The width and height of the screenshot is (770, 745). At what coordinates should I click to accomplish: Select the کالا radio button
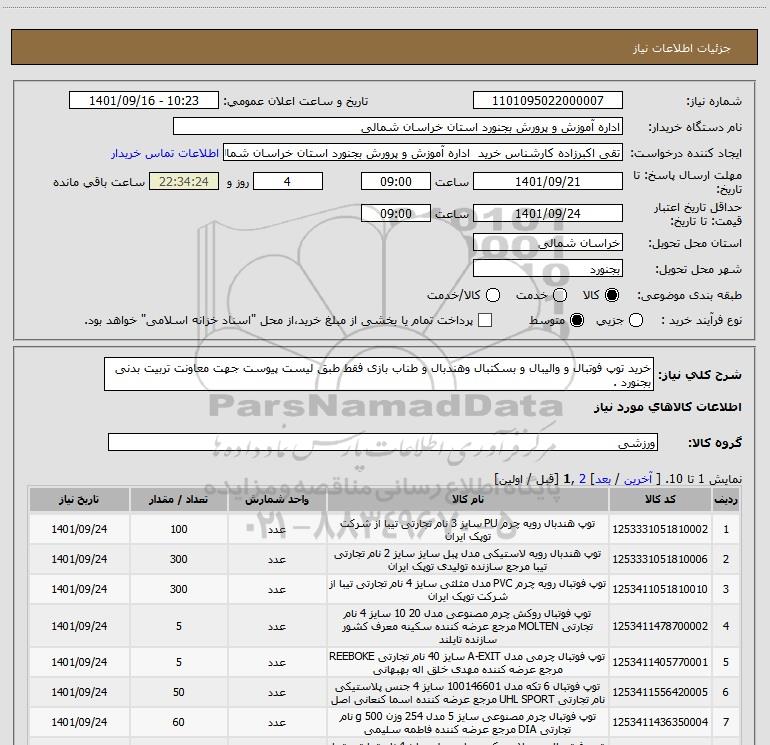[612, 295]
